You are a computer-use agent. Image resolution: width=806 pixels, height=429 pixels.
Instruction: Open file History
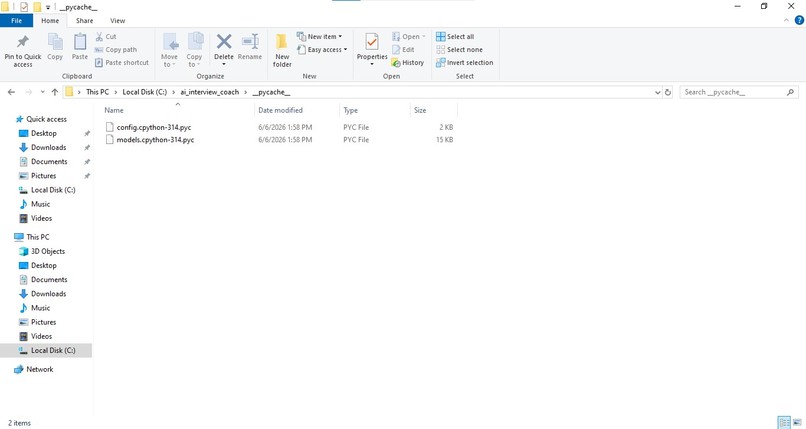click(x=408, y=63)
